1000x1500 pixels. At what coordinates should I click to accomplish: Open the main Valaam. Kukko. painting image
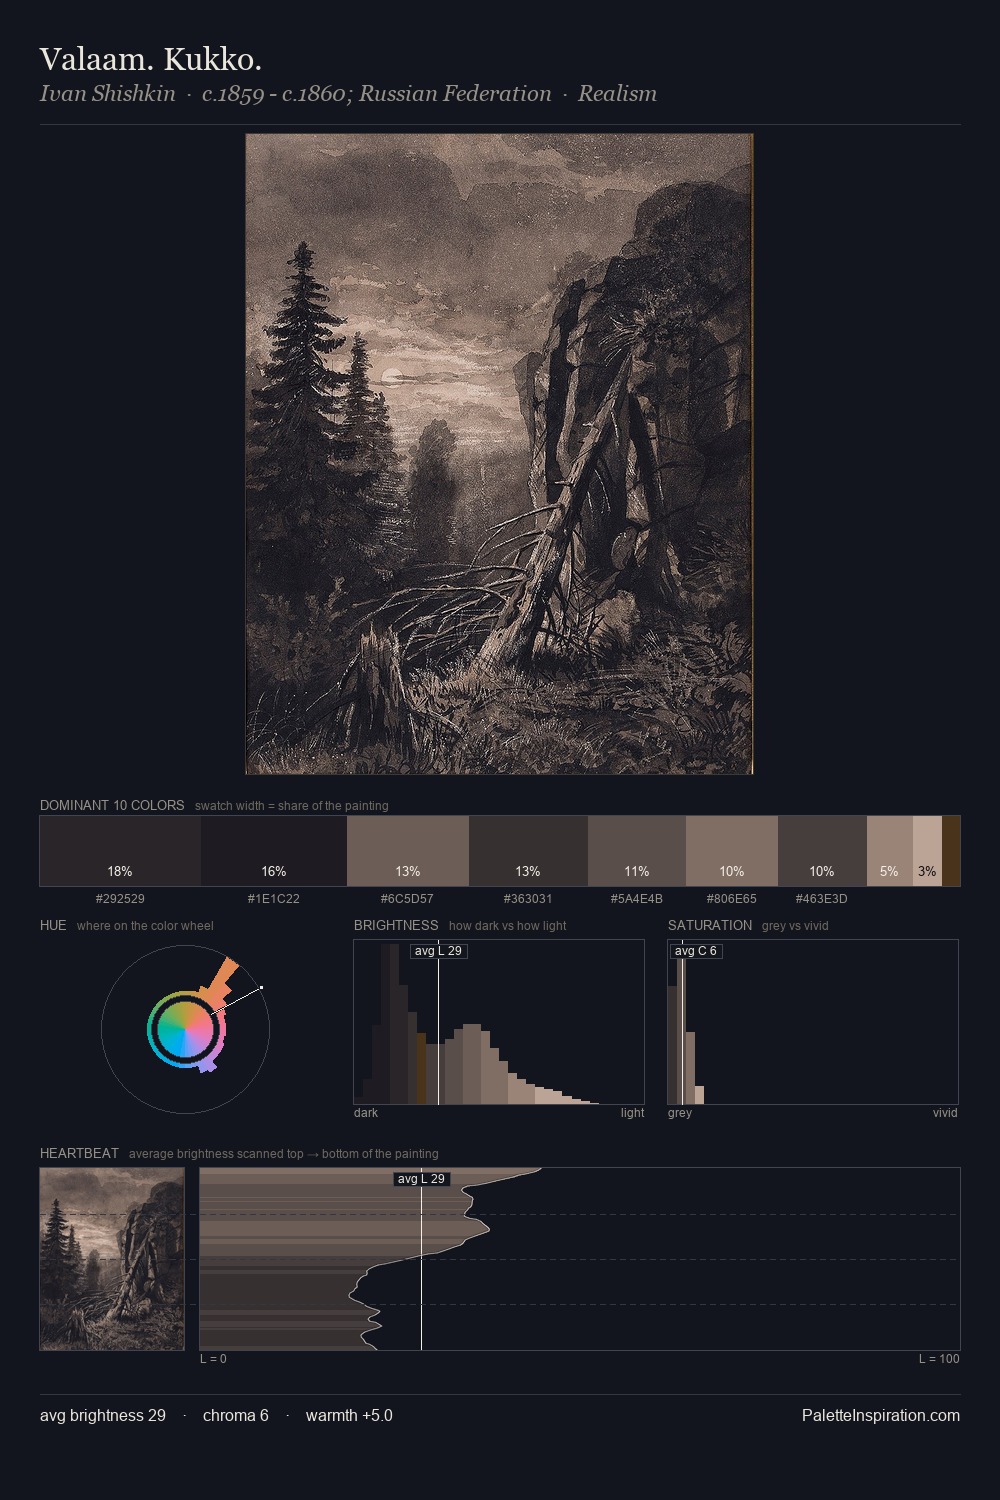[499, 454]
